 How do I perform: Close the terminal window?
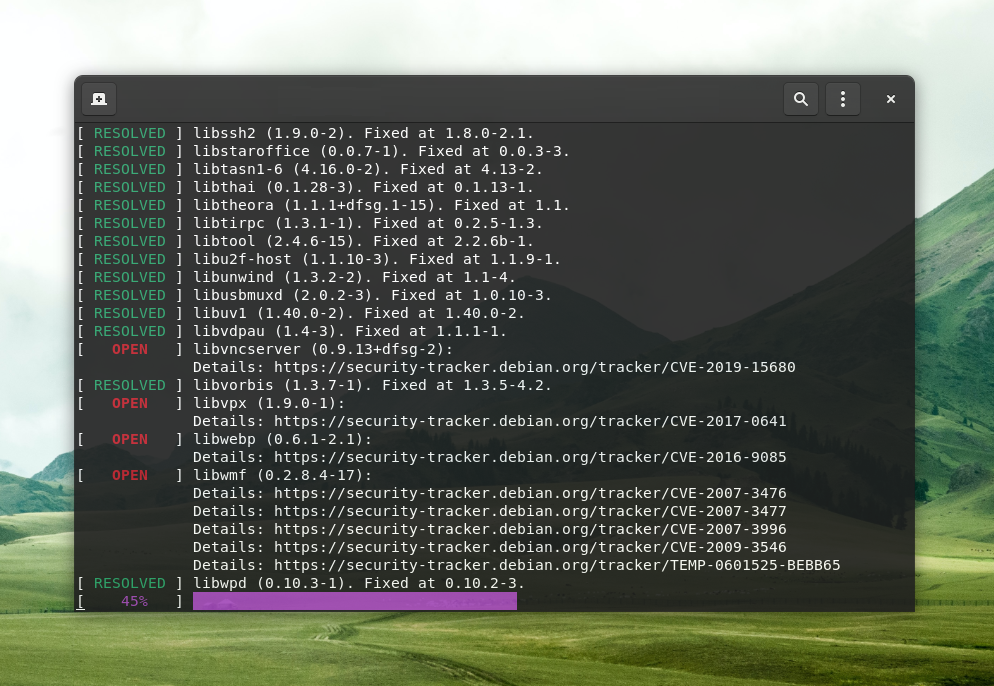[891, 99]
